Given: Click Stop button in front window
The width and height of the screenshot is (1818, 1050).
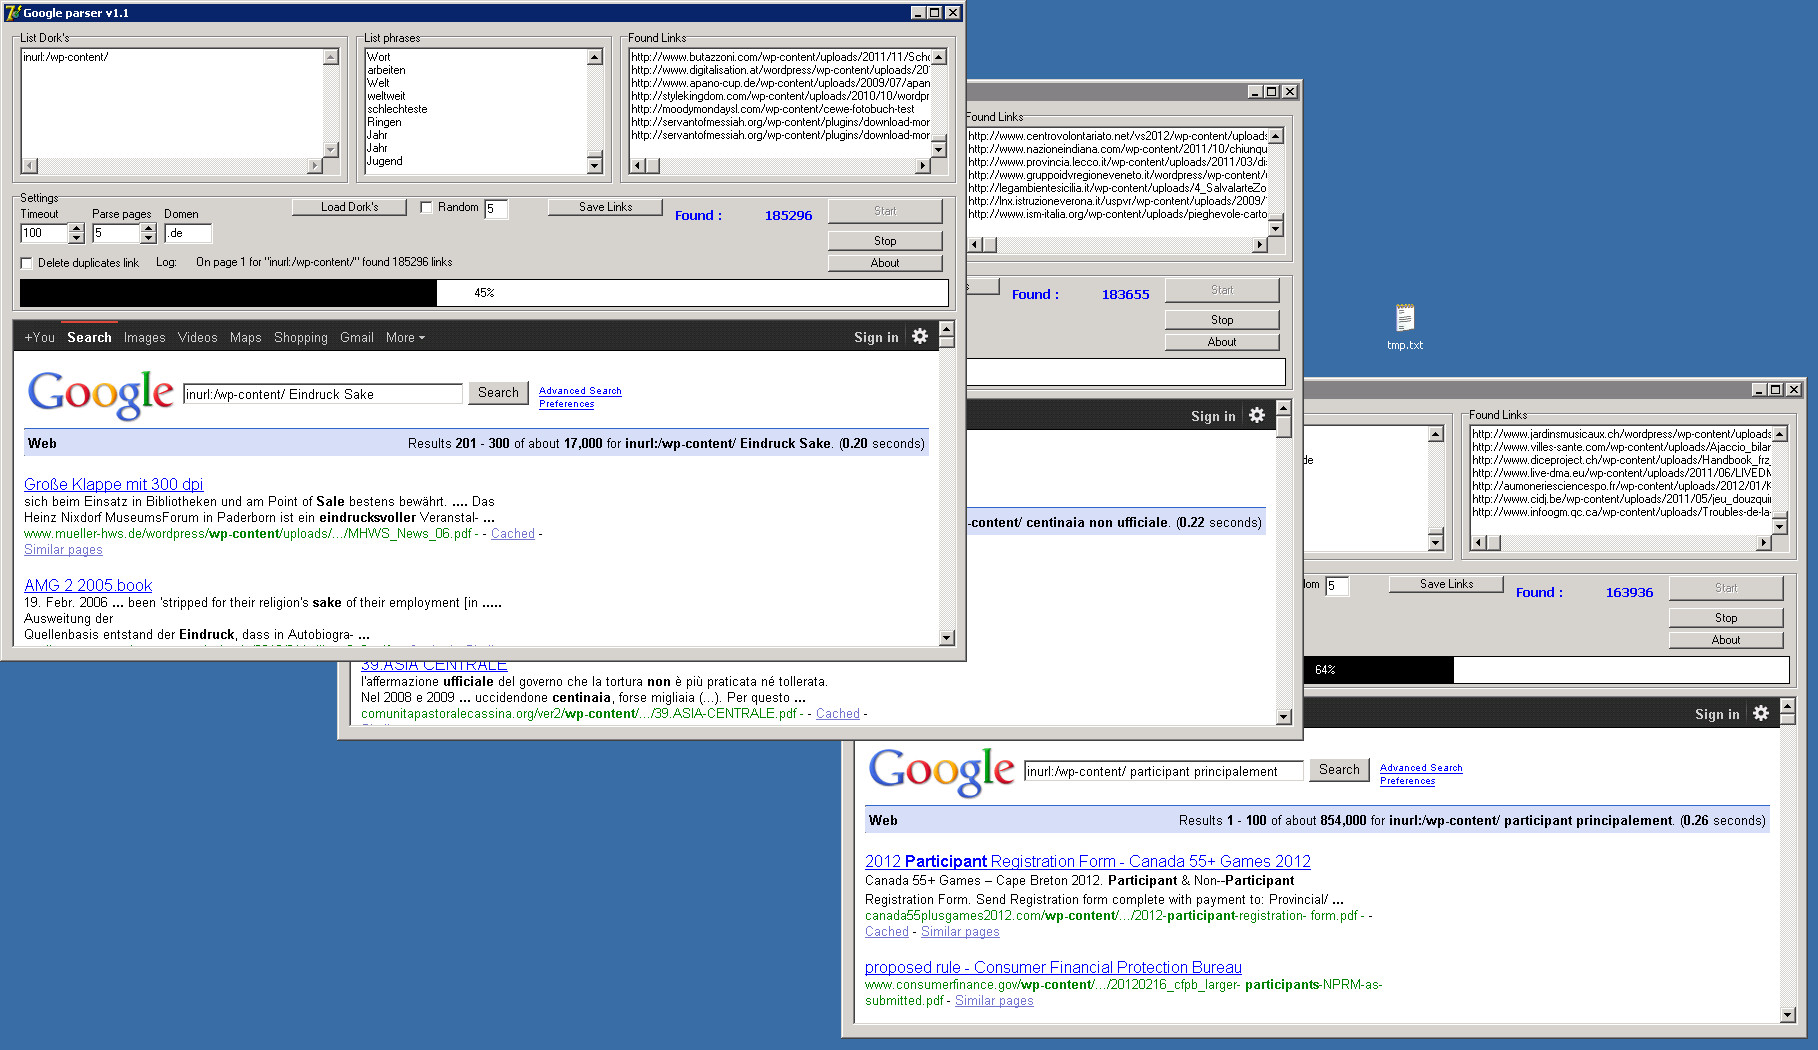Looking at the screenshot, I should 885,241.
